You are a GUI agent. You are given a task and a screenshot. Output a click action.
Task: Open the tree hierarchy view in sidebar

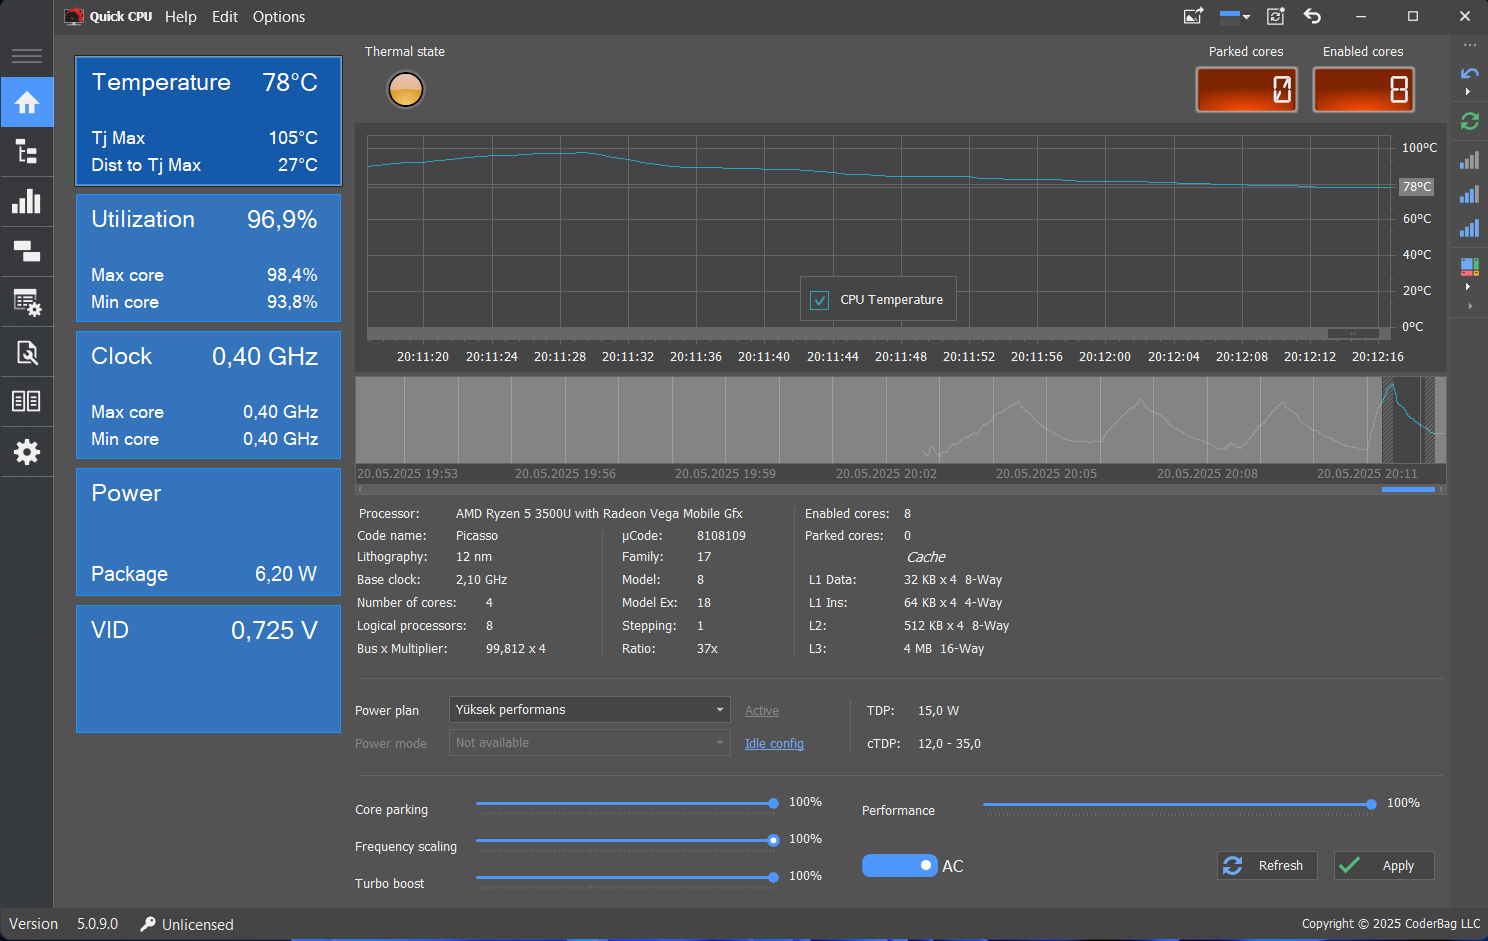[27, 152]
